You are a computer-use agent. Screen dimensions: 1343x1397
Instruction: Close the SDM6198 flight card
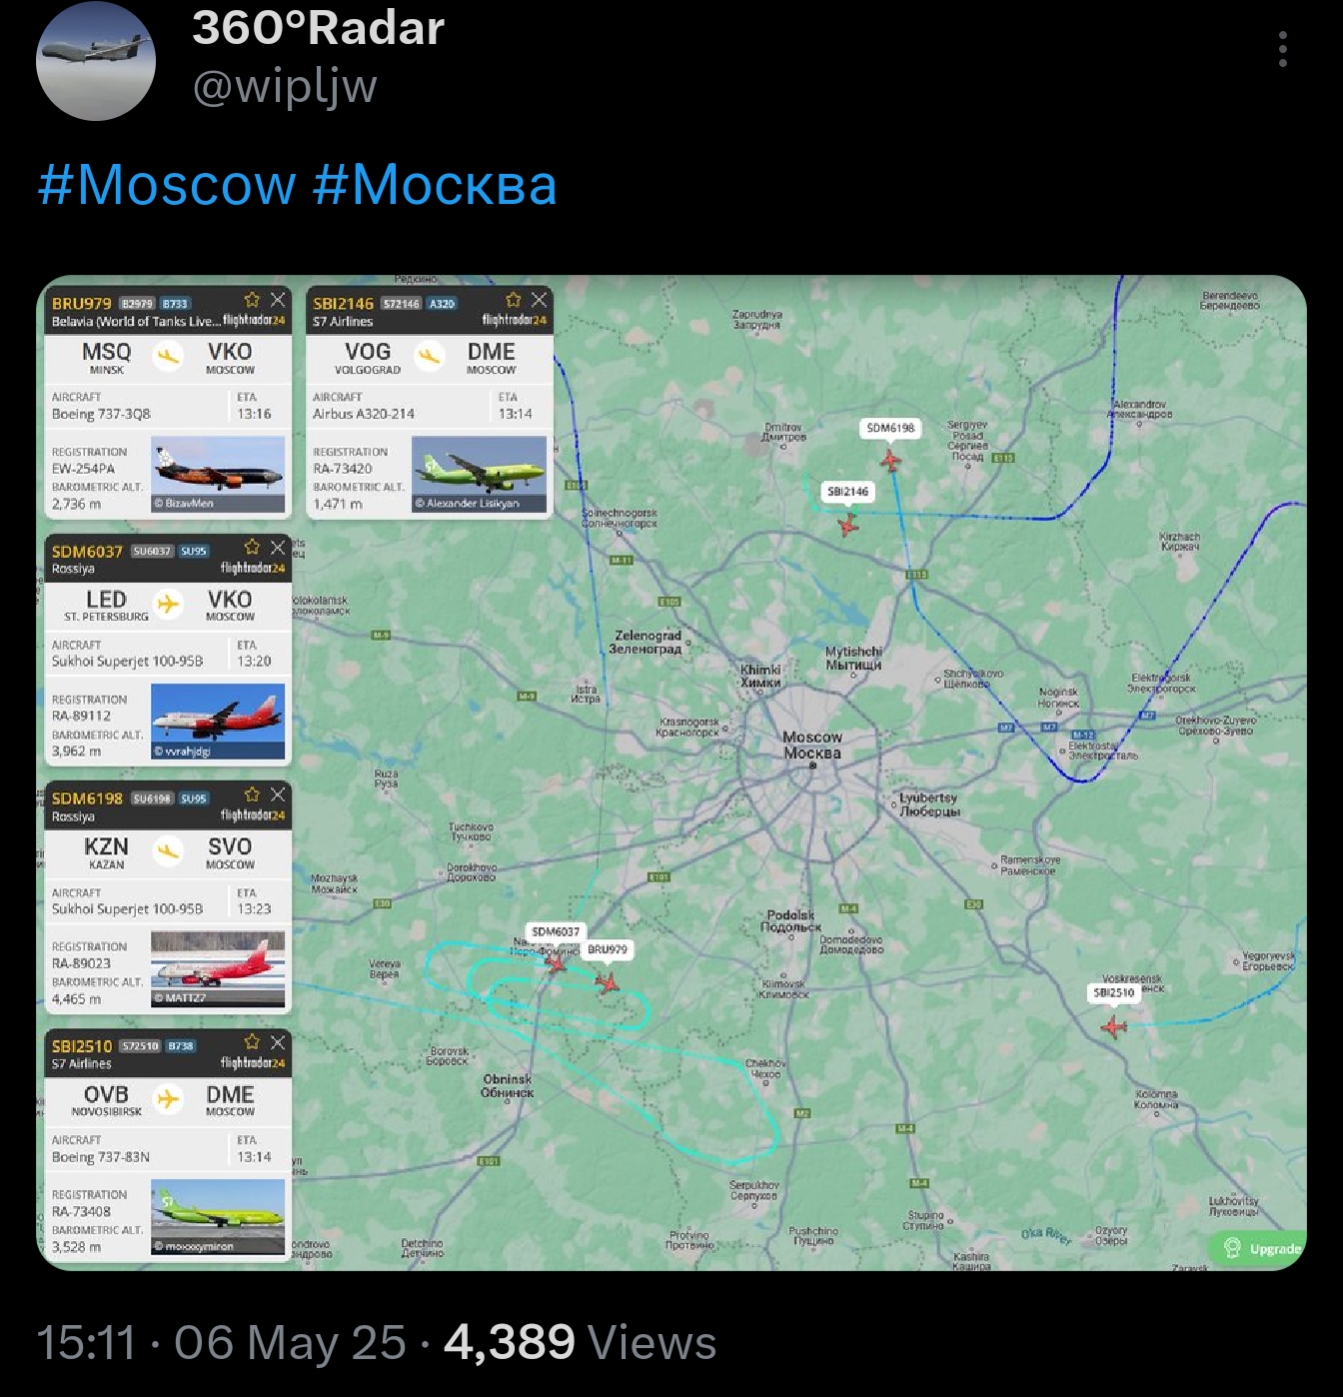(278, 795)
